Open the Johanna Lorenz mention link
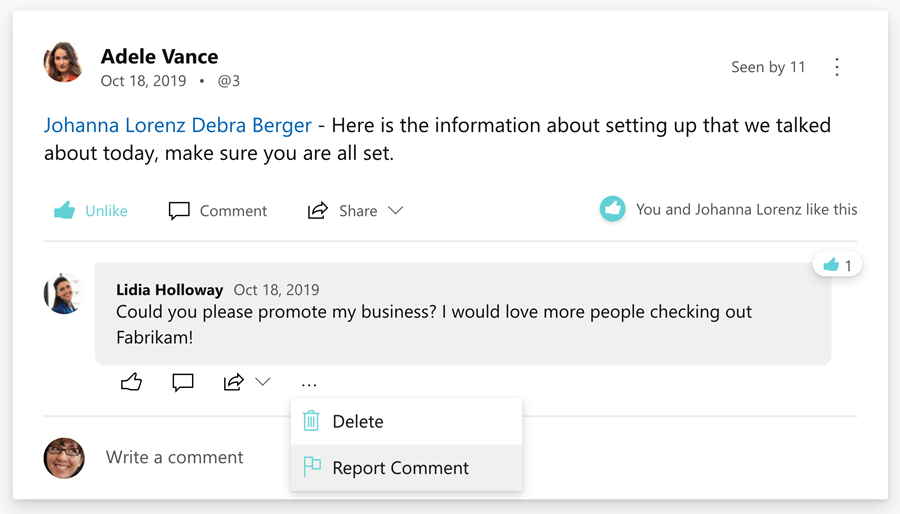This screenshot has width=900, height=514. (x=114, y=126)
